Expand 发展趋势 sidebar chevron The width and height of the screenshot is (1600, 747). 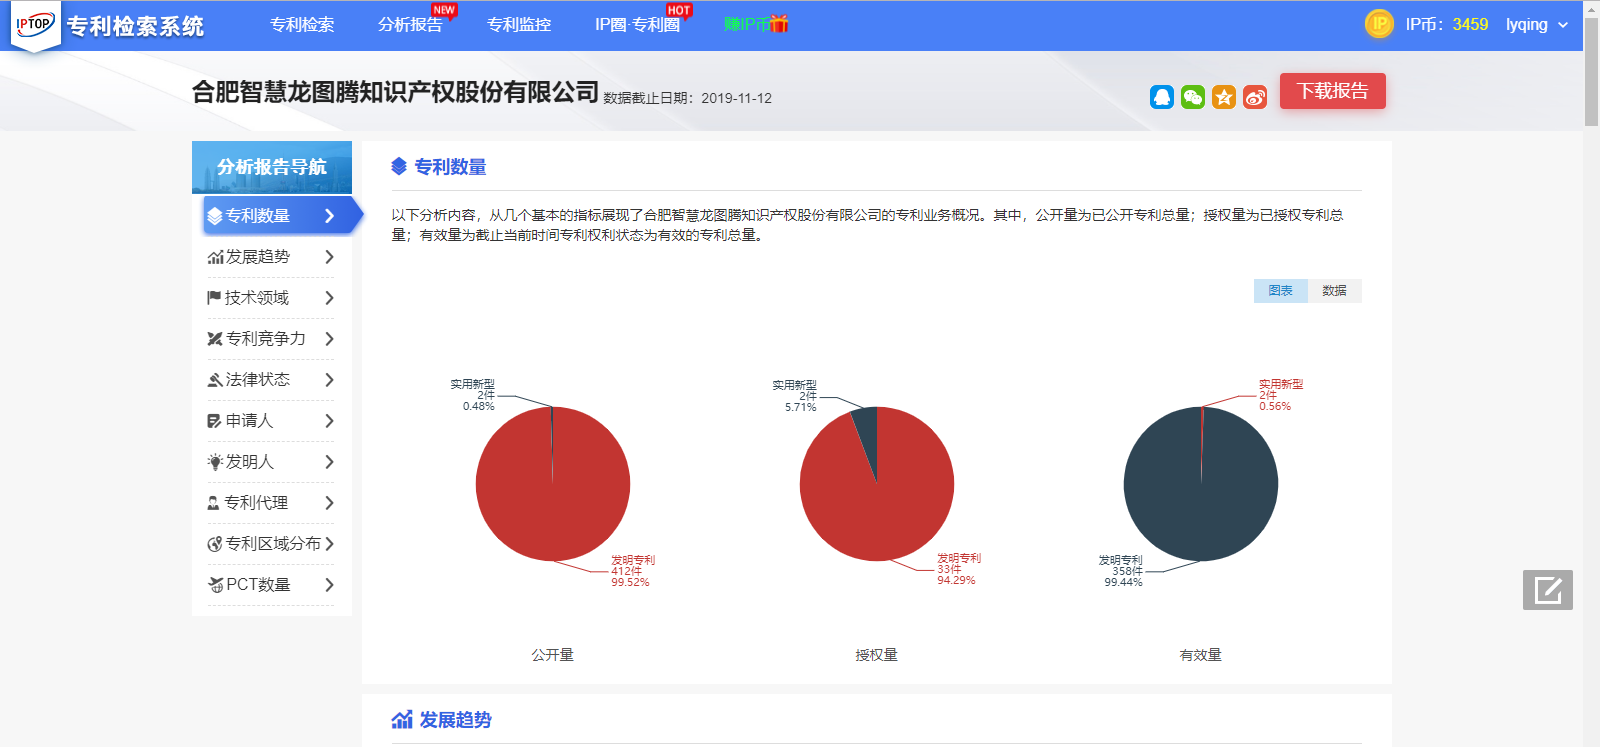329,257
